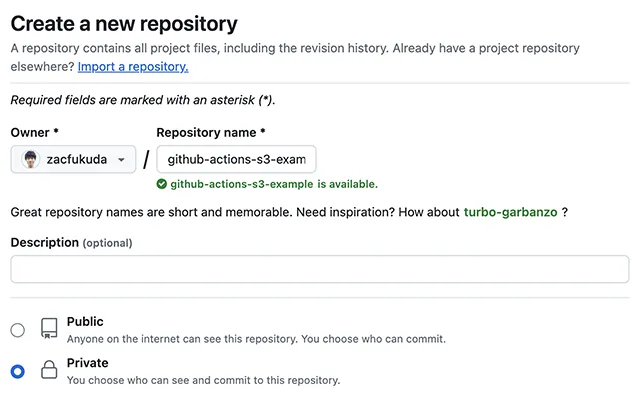Click the Private option label text
The image size is (640, 394).
tap(87, 363)
